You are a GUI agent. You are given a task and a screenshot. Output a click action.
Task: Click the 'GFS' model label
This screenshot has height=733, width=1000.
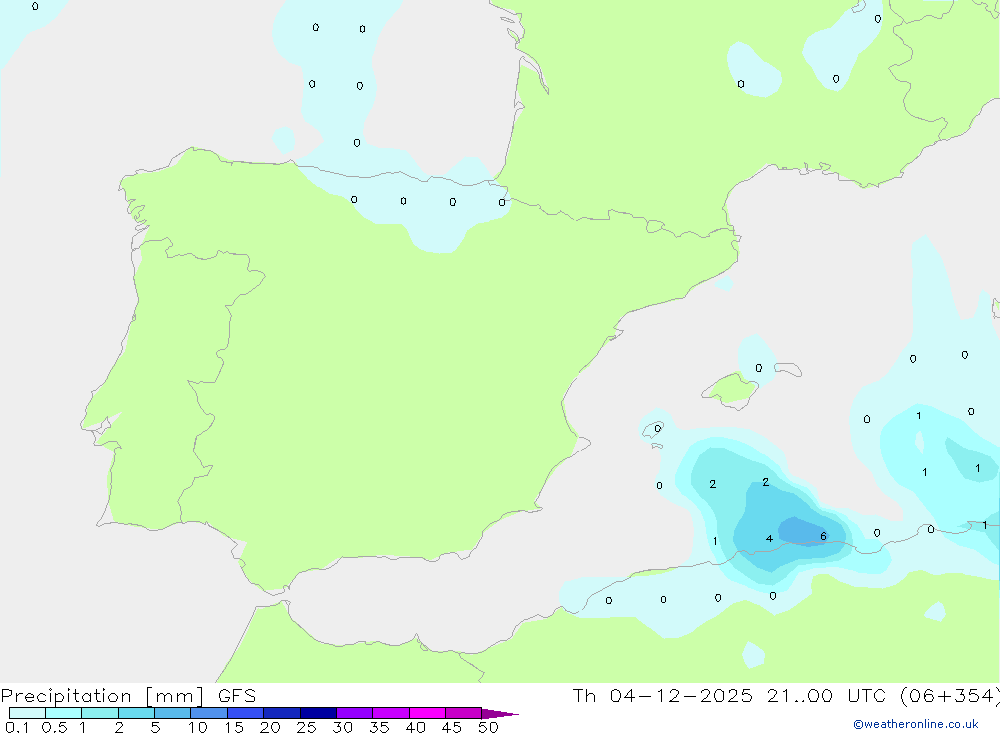coord(237,695)
